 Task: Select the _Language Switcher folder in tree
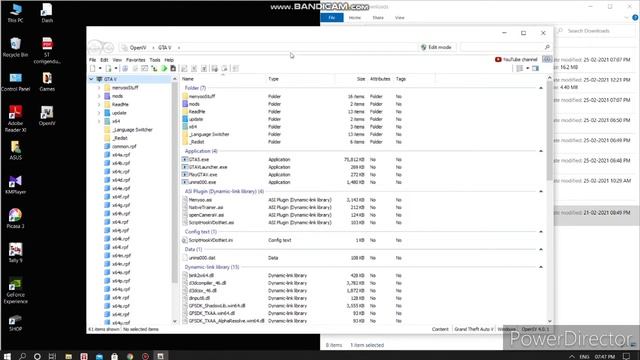(x=132, y=130)
